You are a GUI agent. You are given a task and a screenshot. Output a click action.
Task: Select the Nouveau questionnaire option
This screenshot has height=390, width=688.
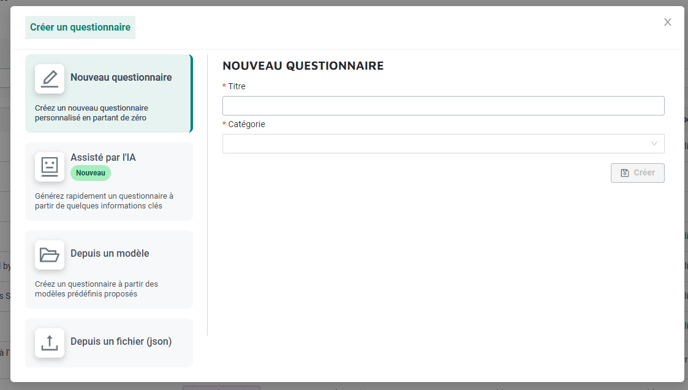[x=109, y=93]
